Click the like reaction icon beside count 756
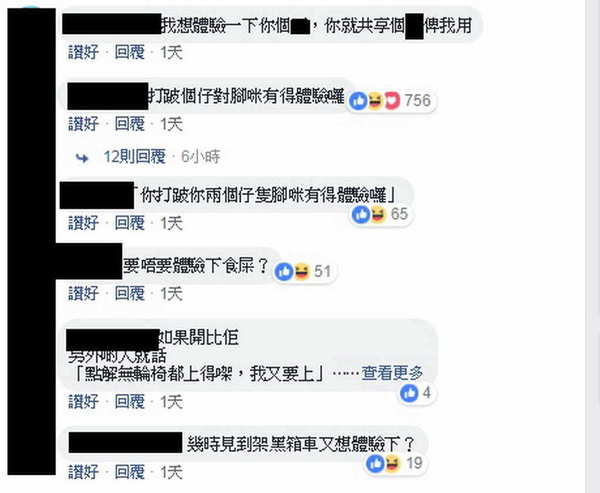 (x=359, y=101)
